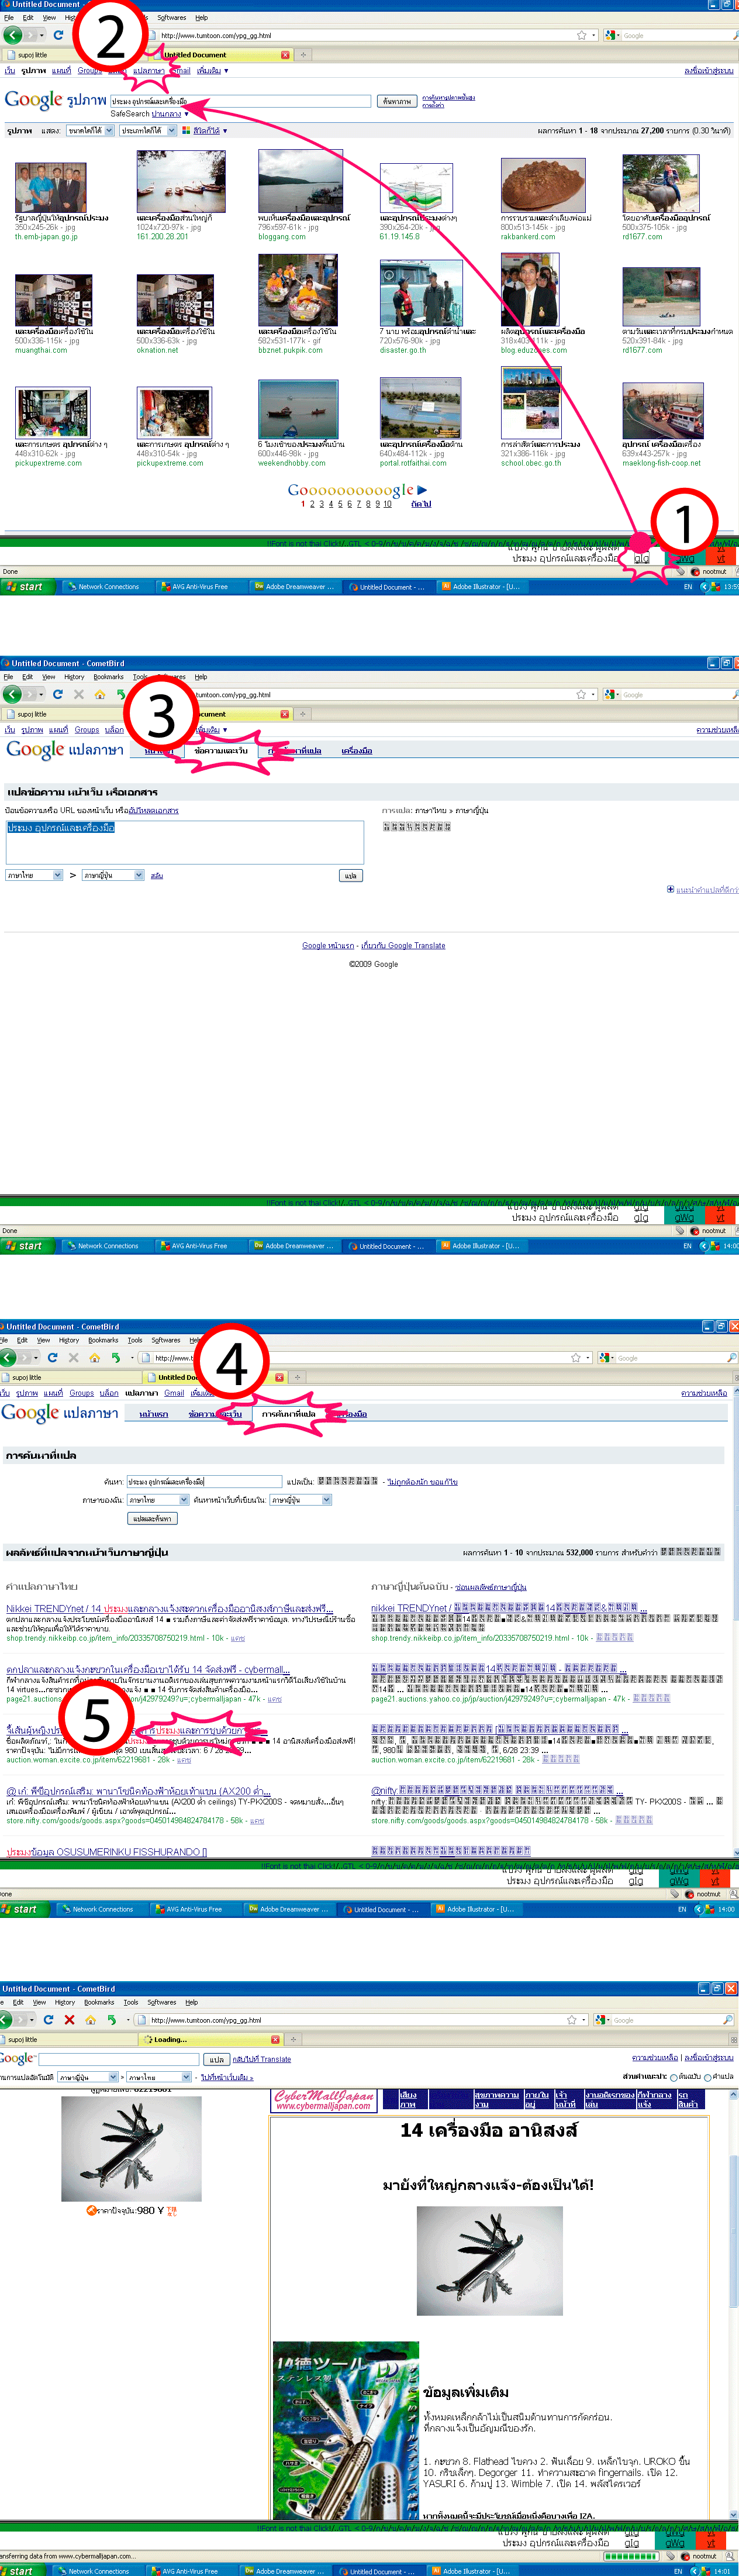Click Stop icon in translate-text window toolbar

coord(78,694)
